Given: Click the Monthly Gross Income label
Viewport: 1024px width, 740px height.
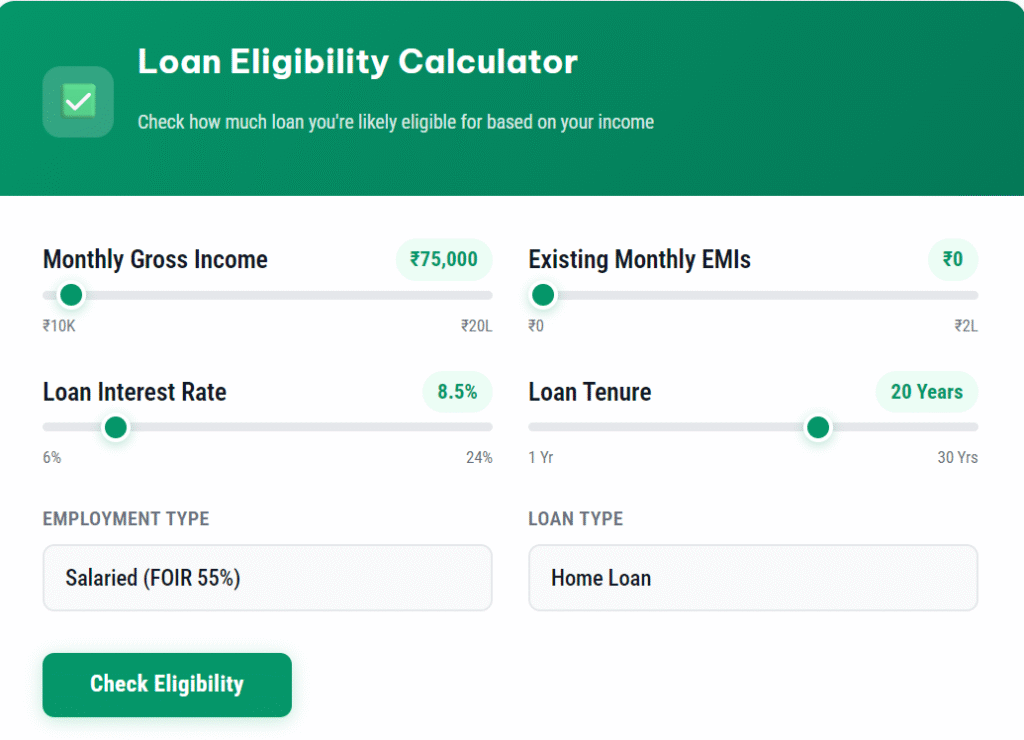Looking at the screenshot, I should [155, 259].
